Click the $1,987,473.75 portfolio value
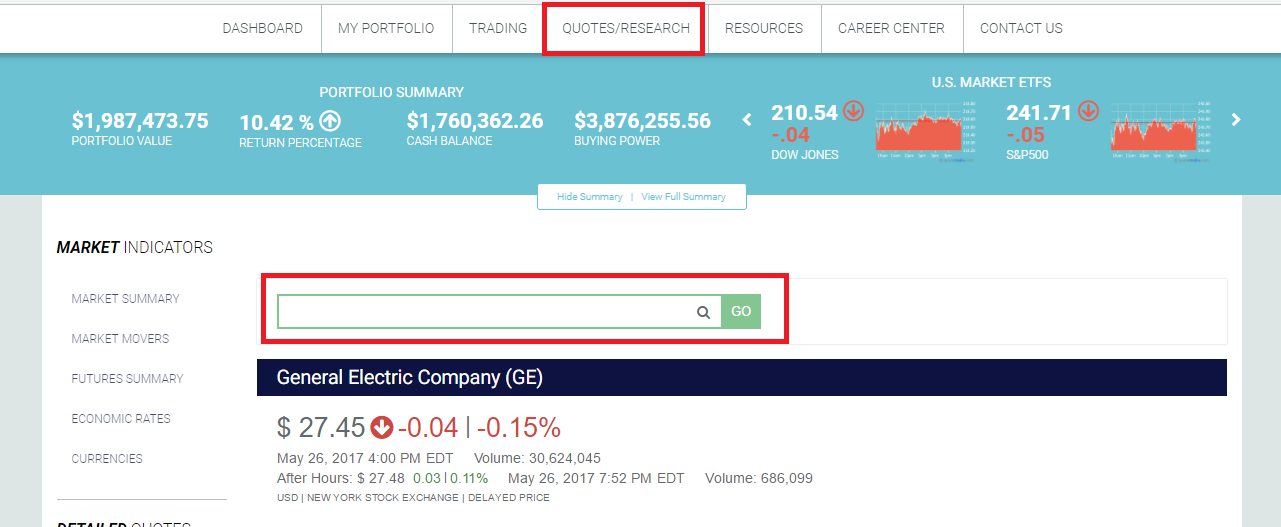The image size is (1281, 527). coord(140,121)
